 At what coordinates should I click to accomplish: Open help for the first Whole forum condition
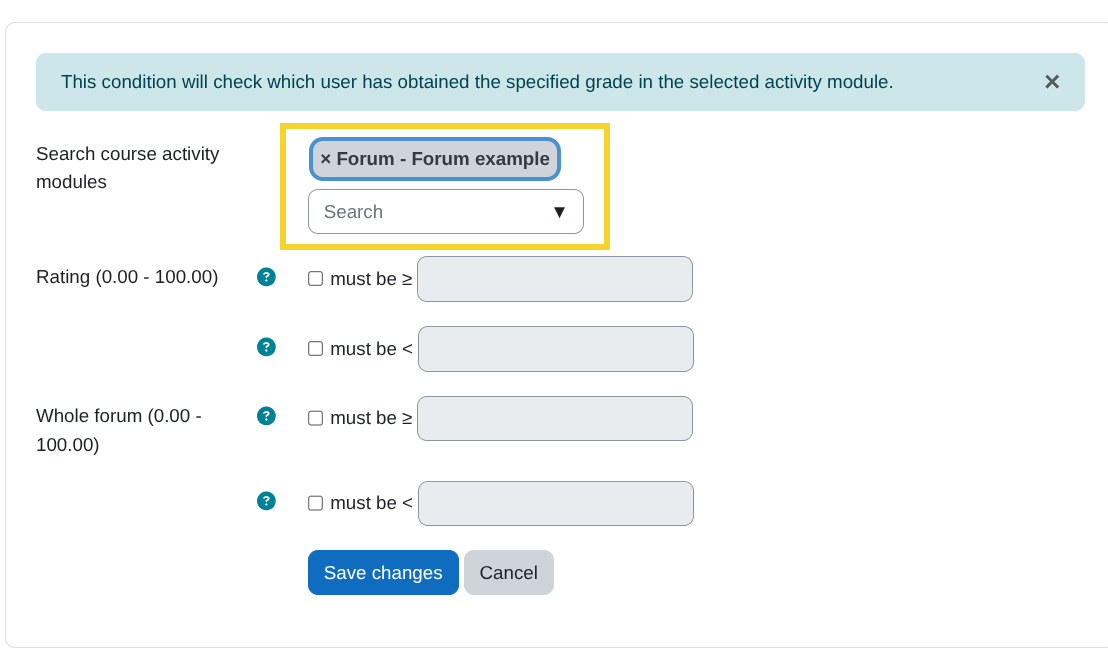265,416
